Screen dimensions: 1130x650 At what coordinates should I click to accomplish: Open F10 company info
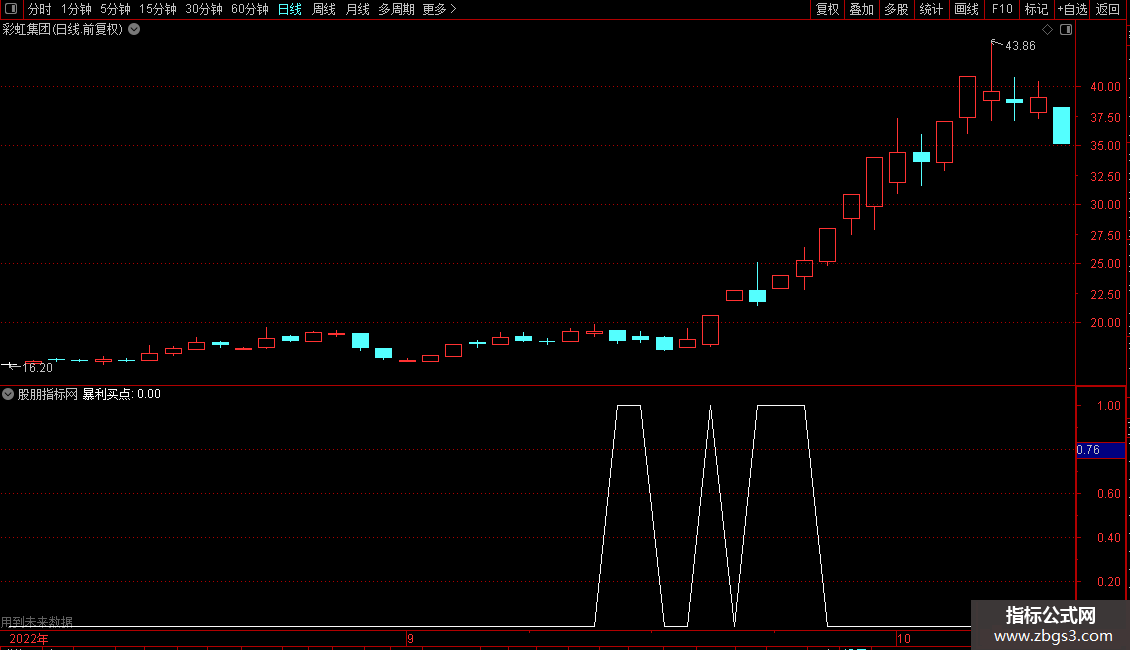tap(1002, 9)
